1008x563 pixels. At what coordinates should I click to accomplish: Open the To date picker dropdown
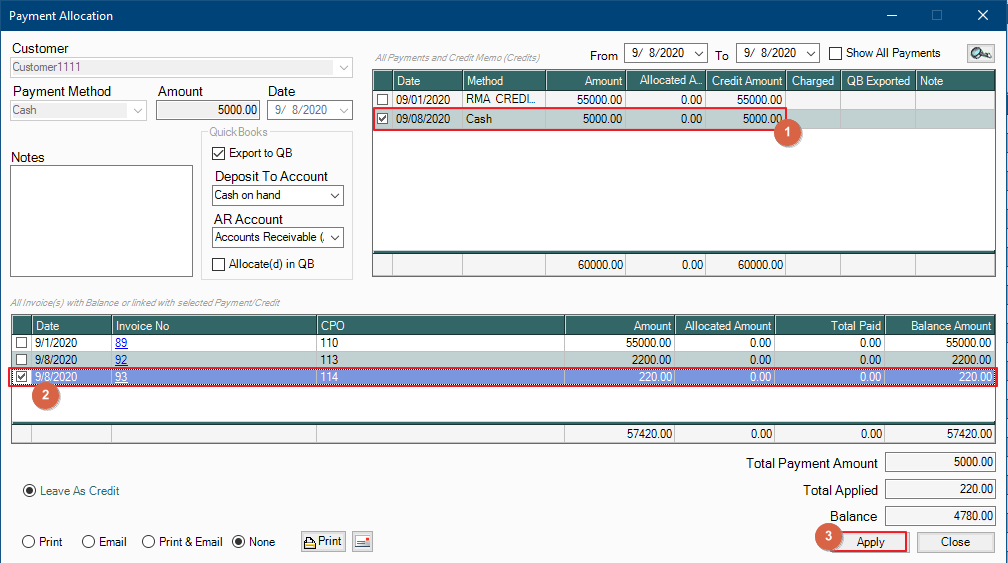pos(810,54)
